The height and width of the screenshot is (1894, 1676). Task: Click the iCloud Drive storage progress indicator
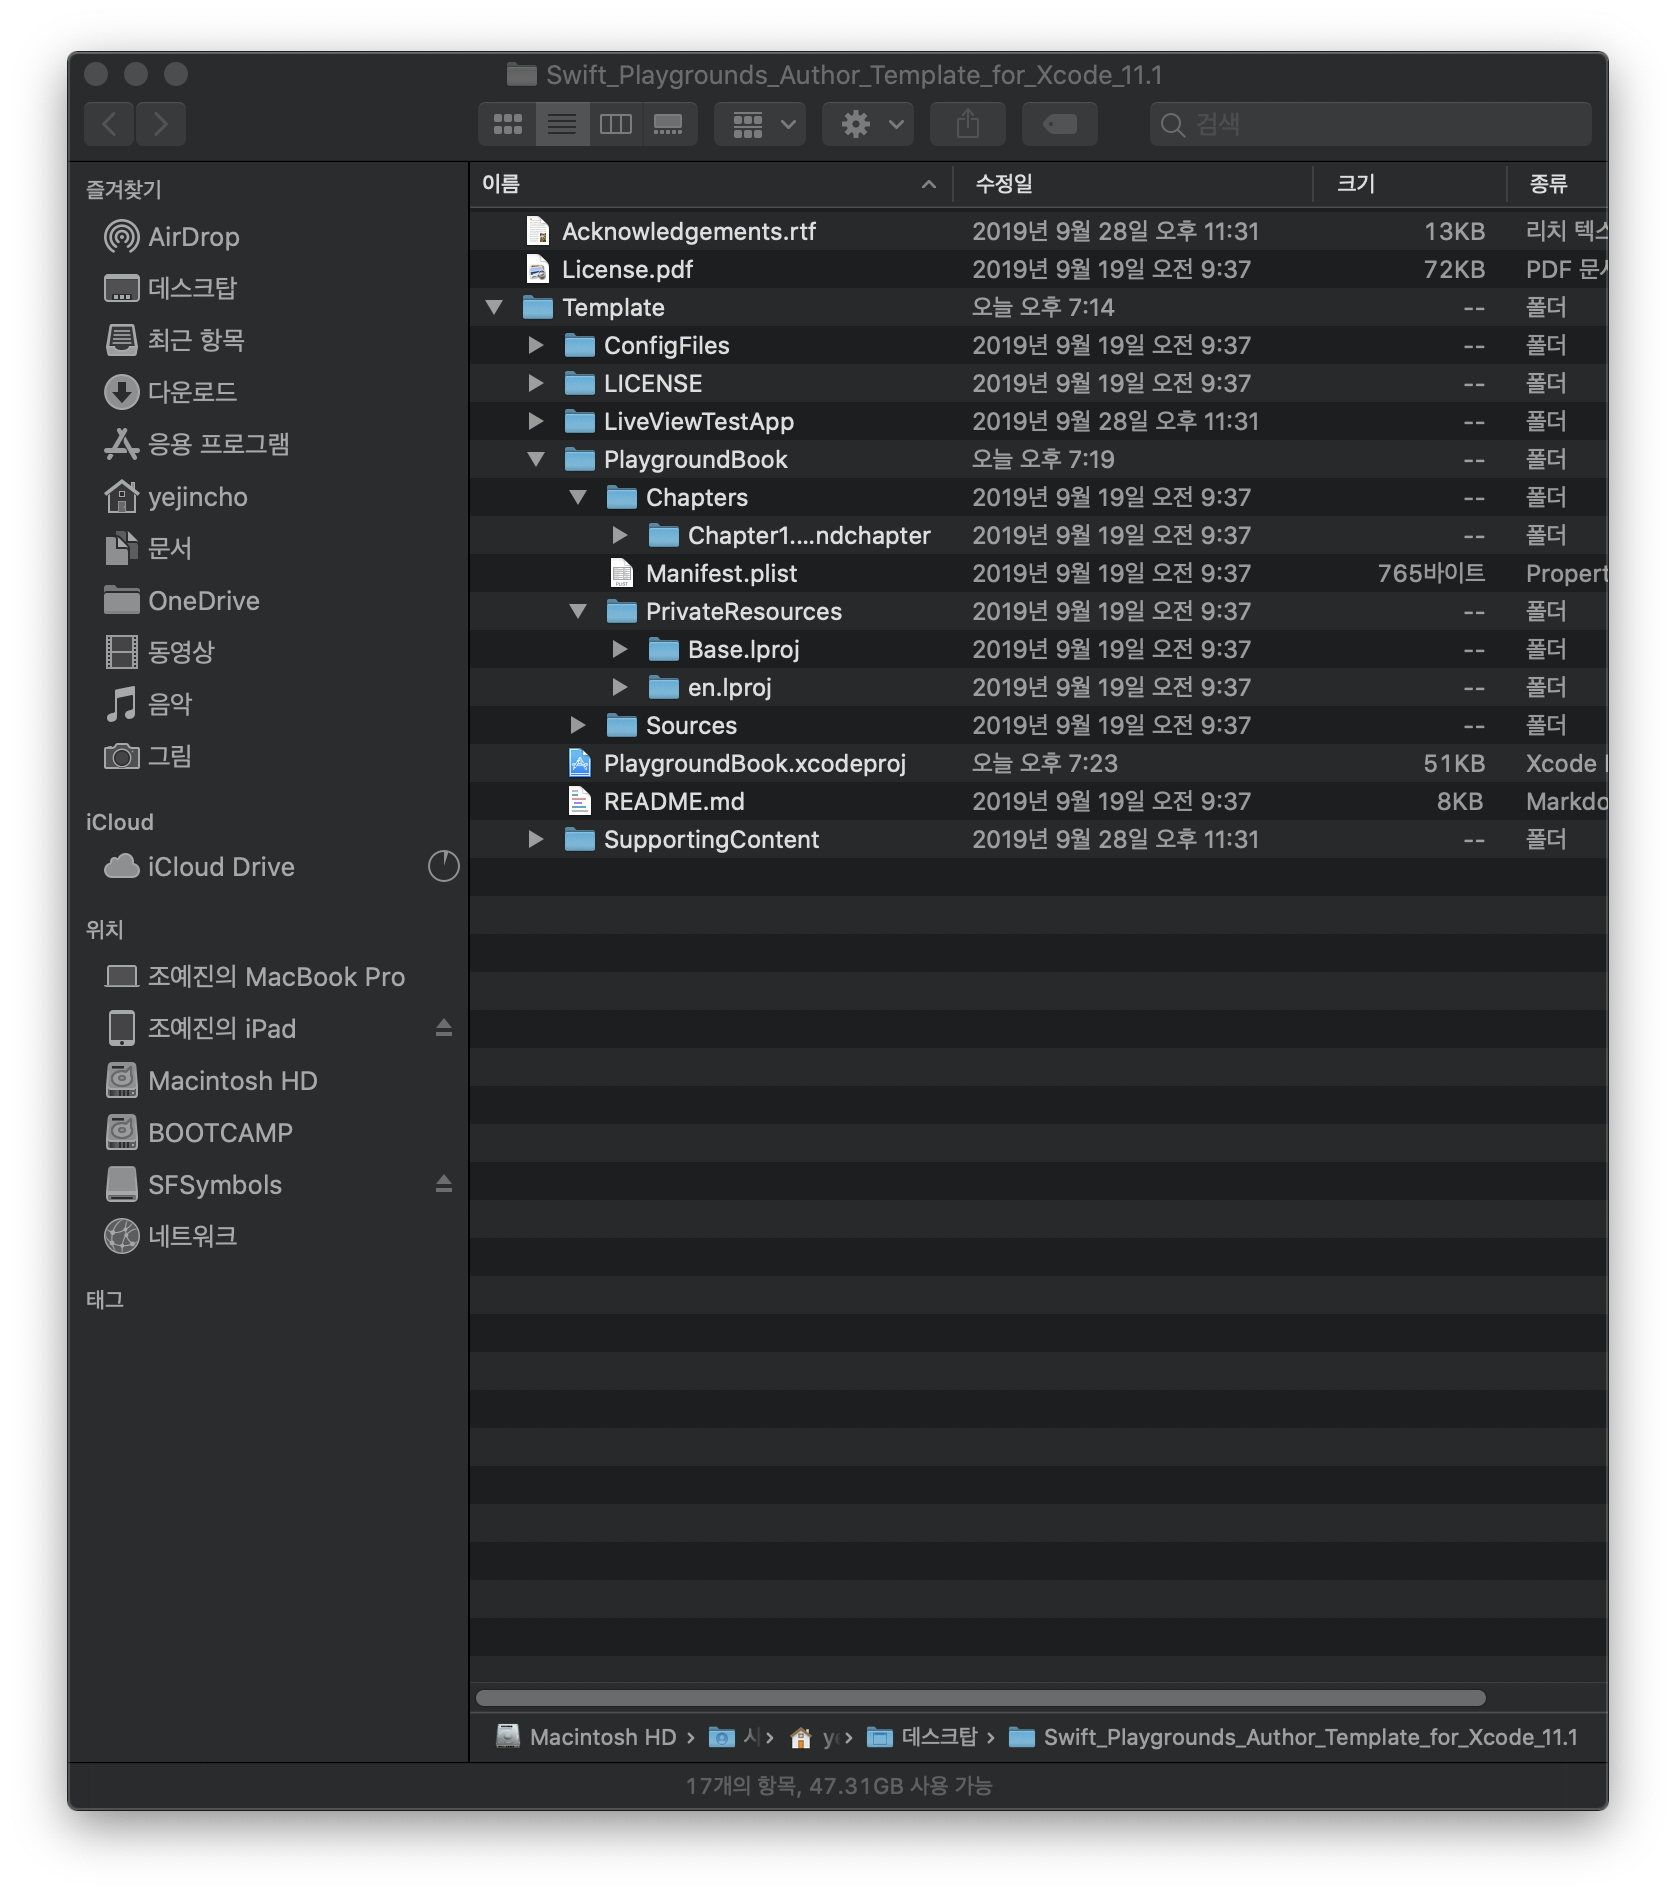pyautogui.click(x=444, y=866)
